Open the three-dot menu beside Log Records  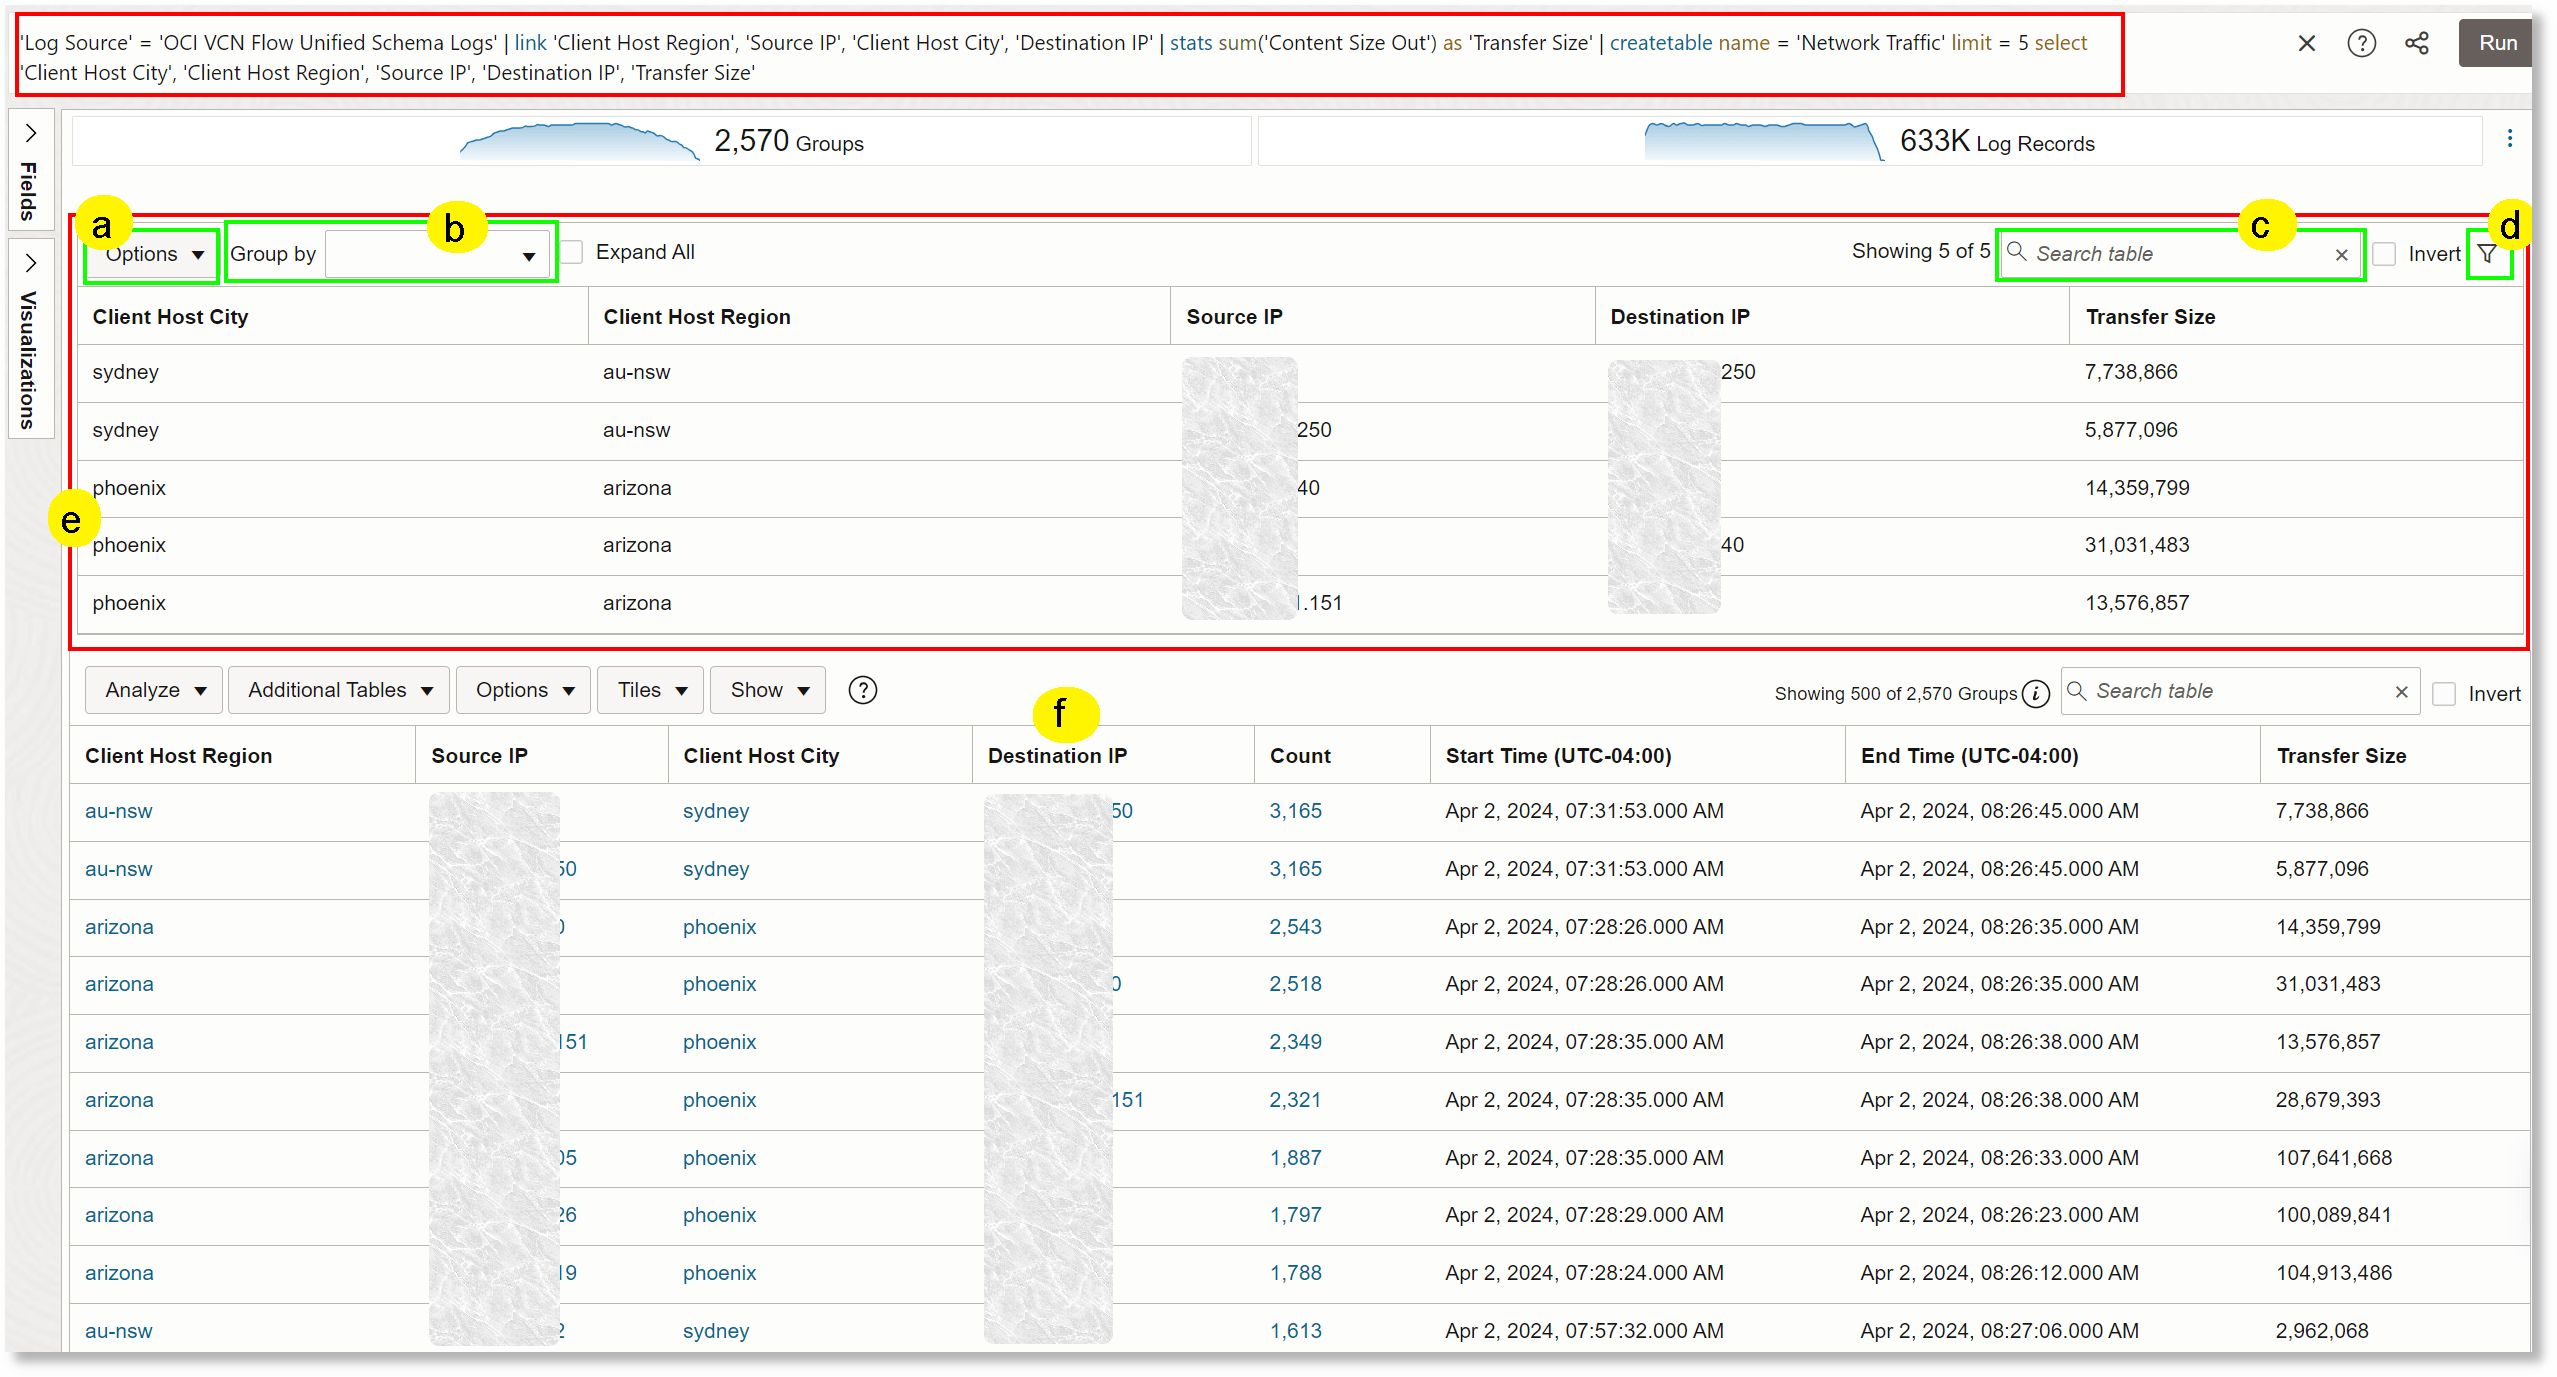click(2511, 139)
